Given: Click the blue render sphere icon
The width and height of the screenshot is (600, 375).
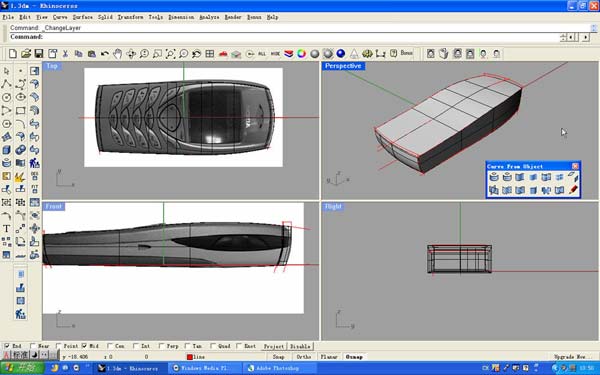Looking at the screenshot, I should [x=341, y=54].
